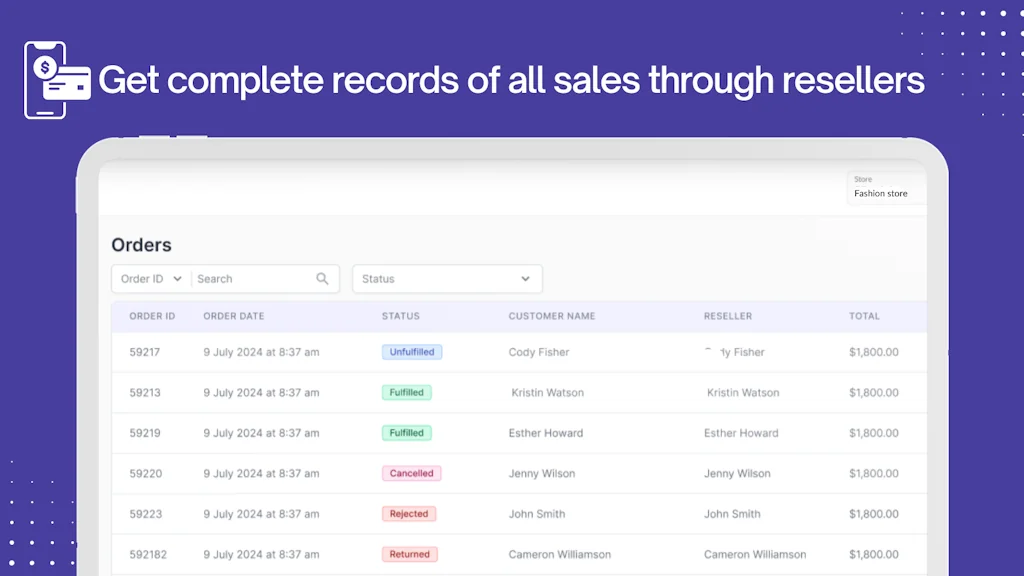
Task: Click the Rejected status badge
Action: [408, 514]
